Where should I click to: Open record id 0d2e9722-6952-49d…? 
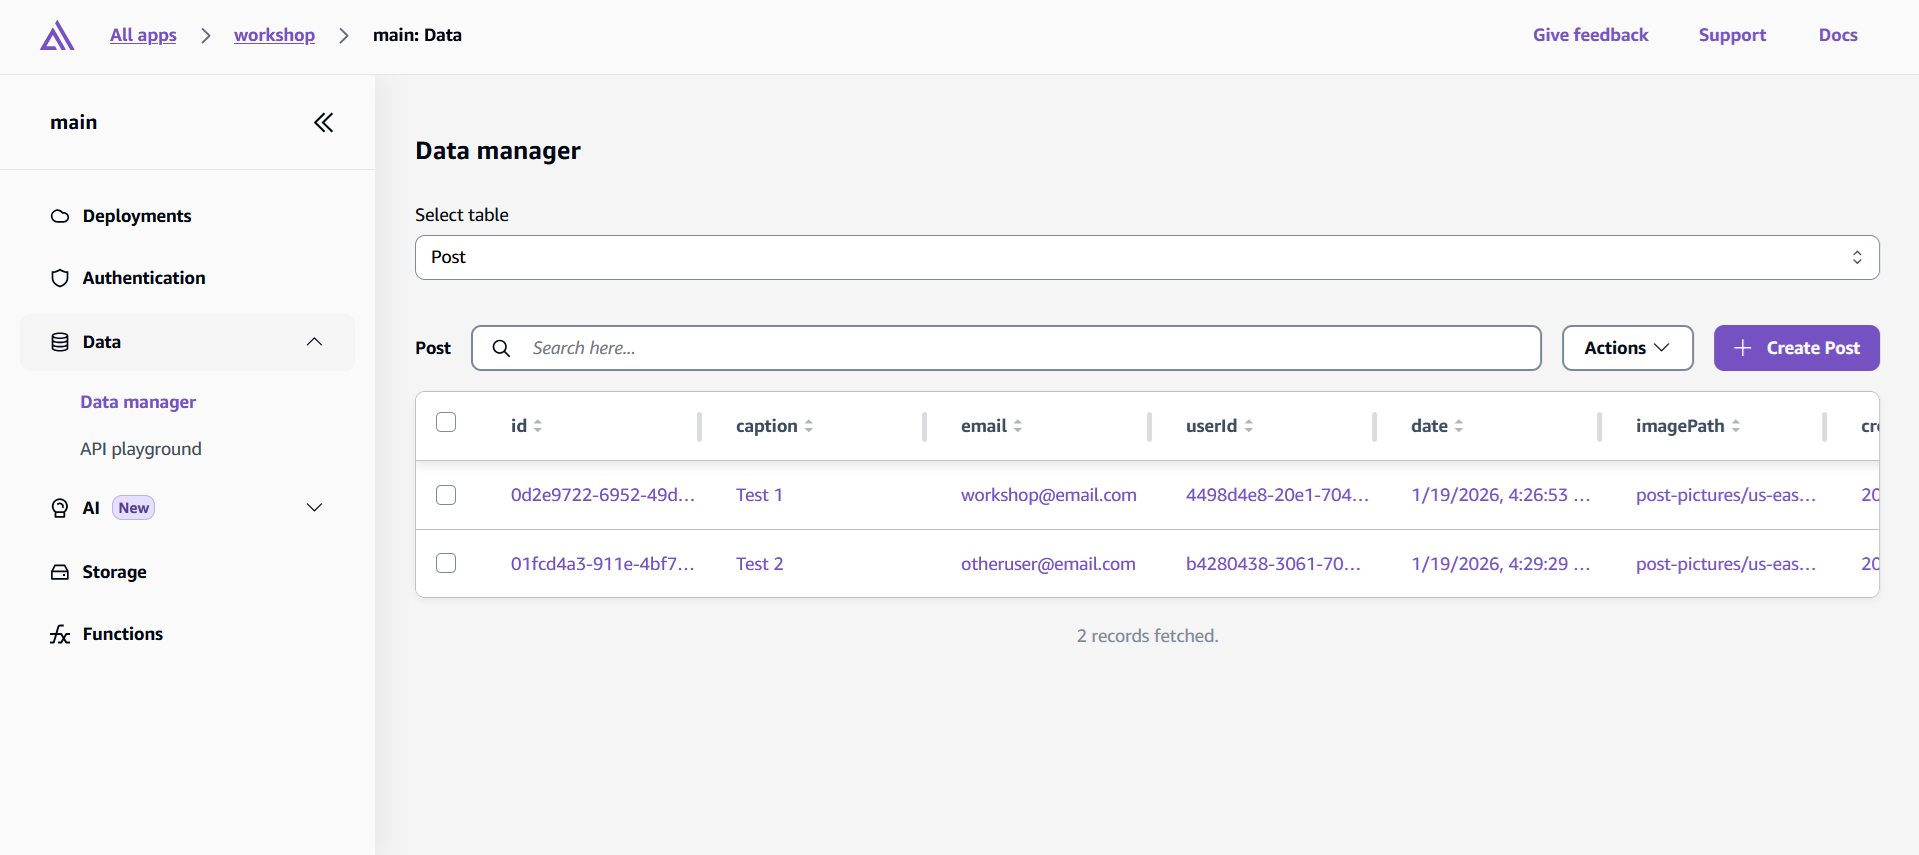coord(602,495)
